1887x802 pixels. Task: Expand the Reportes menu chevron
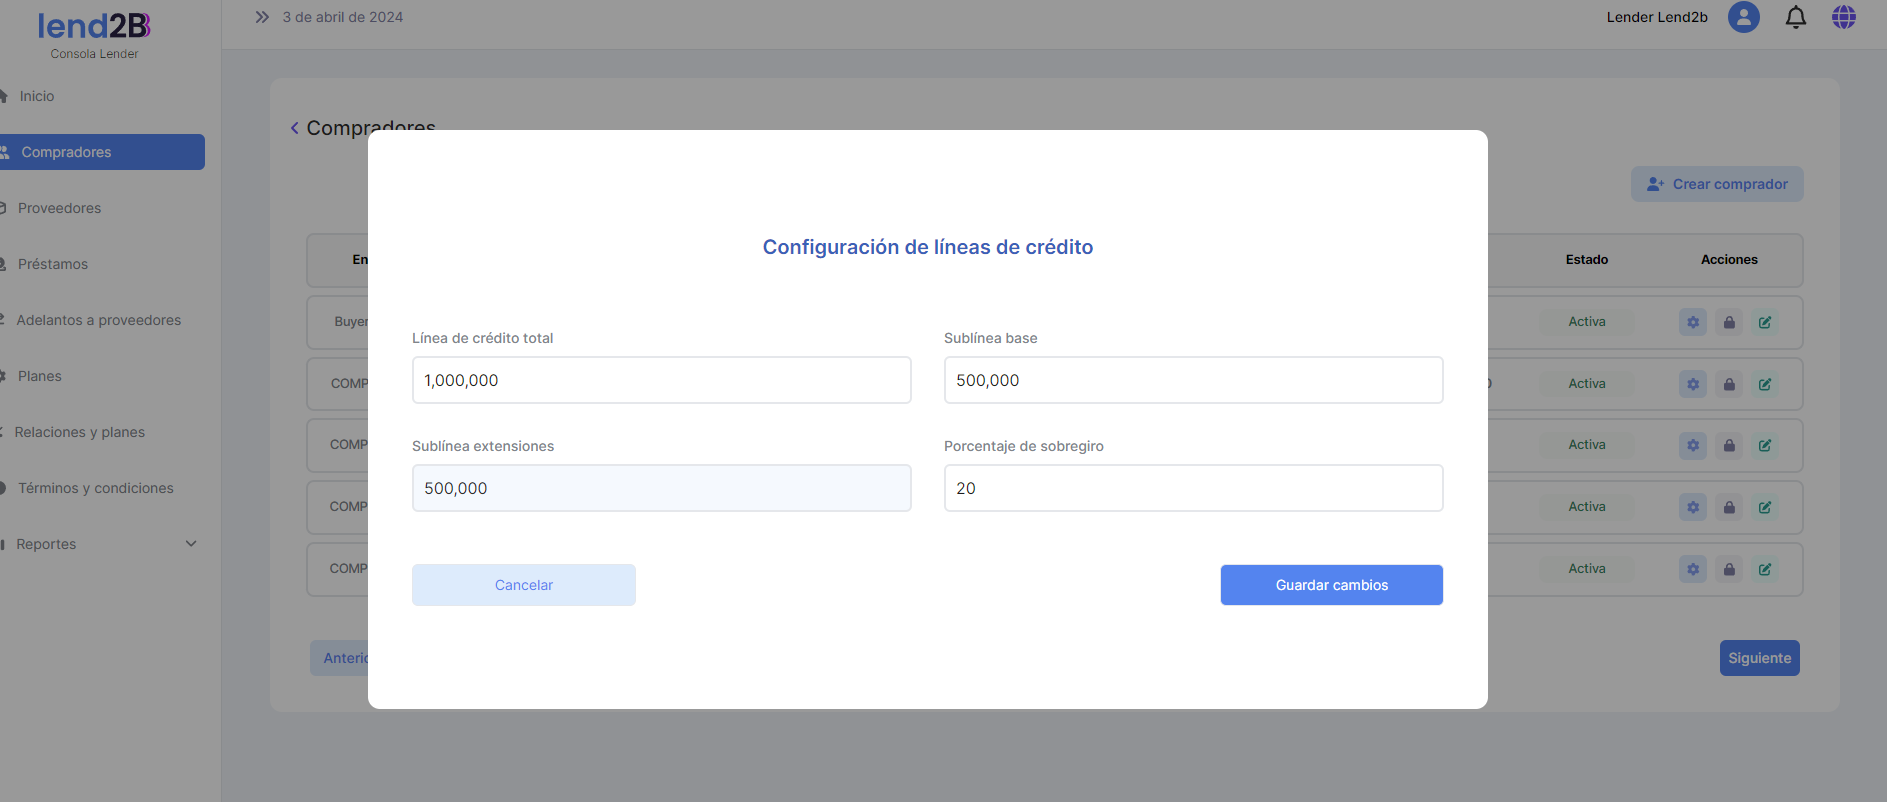pyautogui.click(x=191, y=544)
